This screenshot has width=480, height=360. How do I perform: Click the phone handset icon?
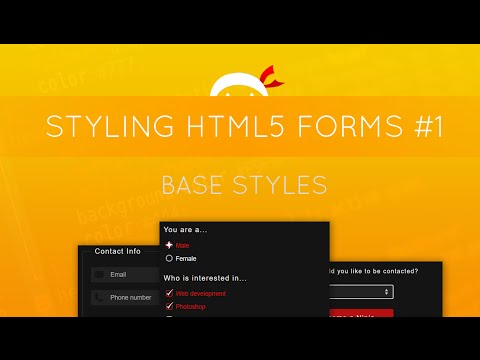[x=99, y=297]
